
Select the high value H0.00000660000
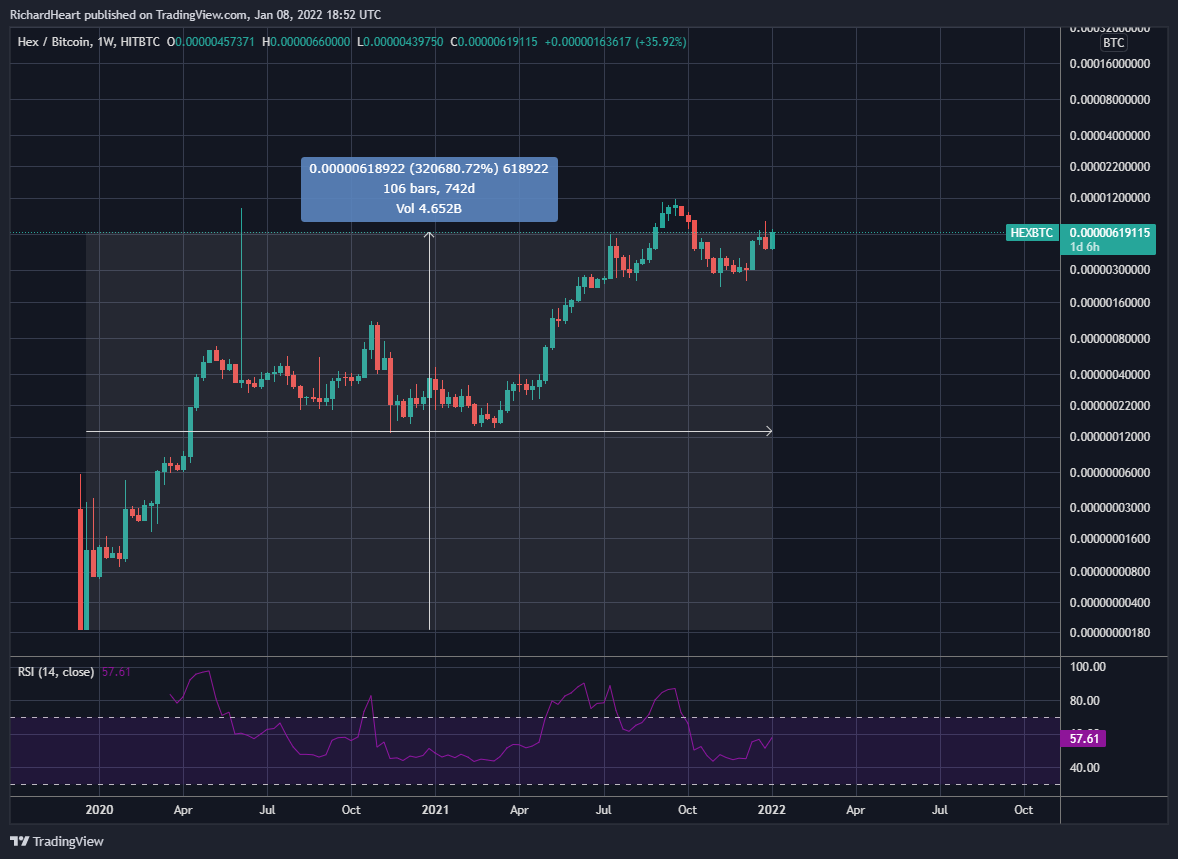306,42
